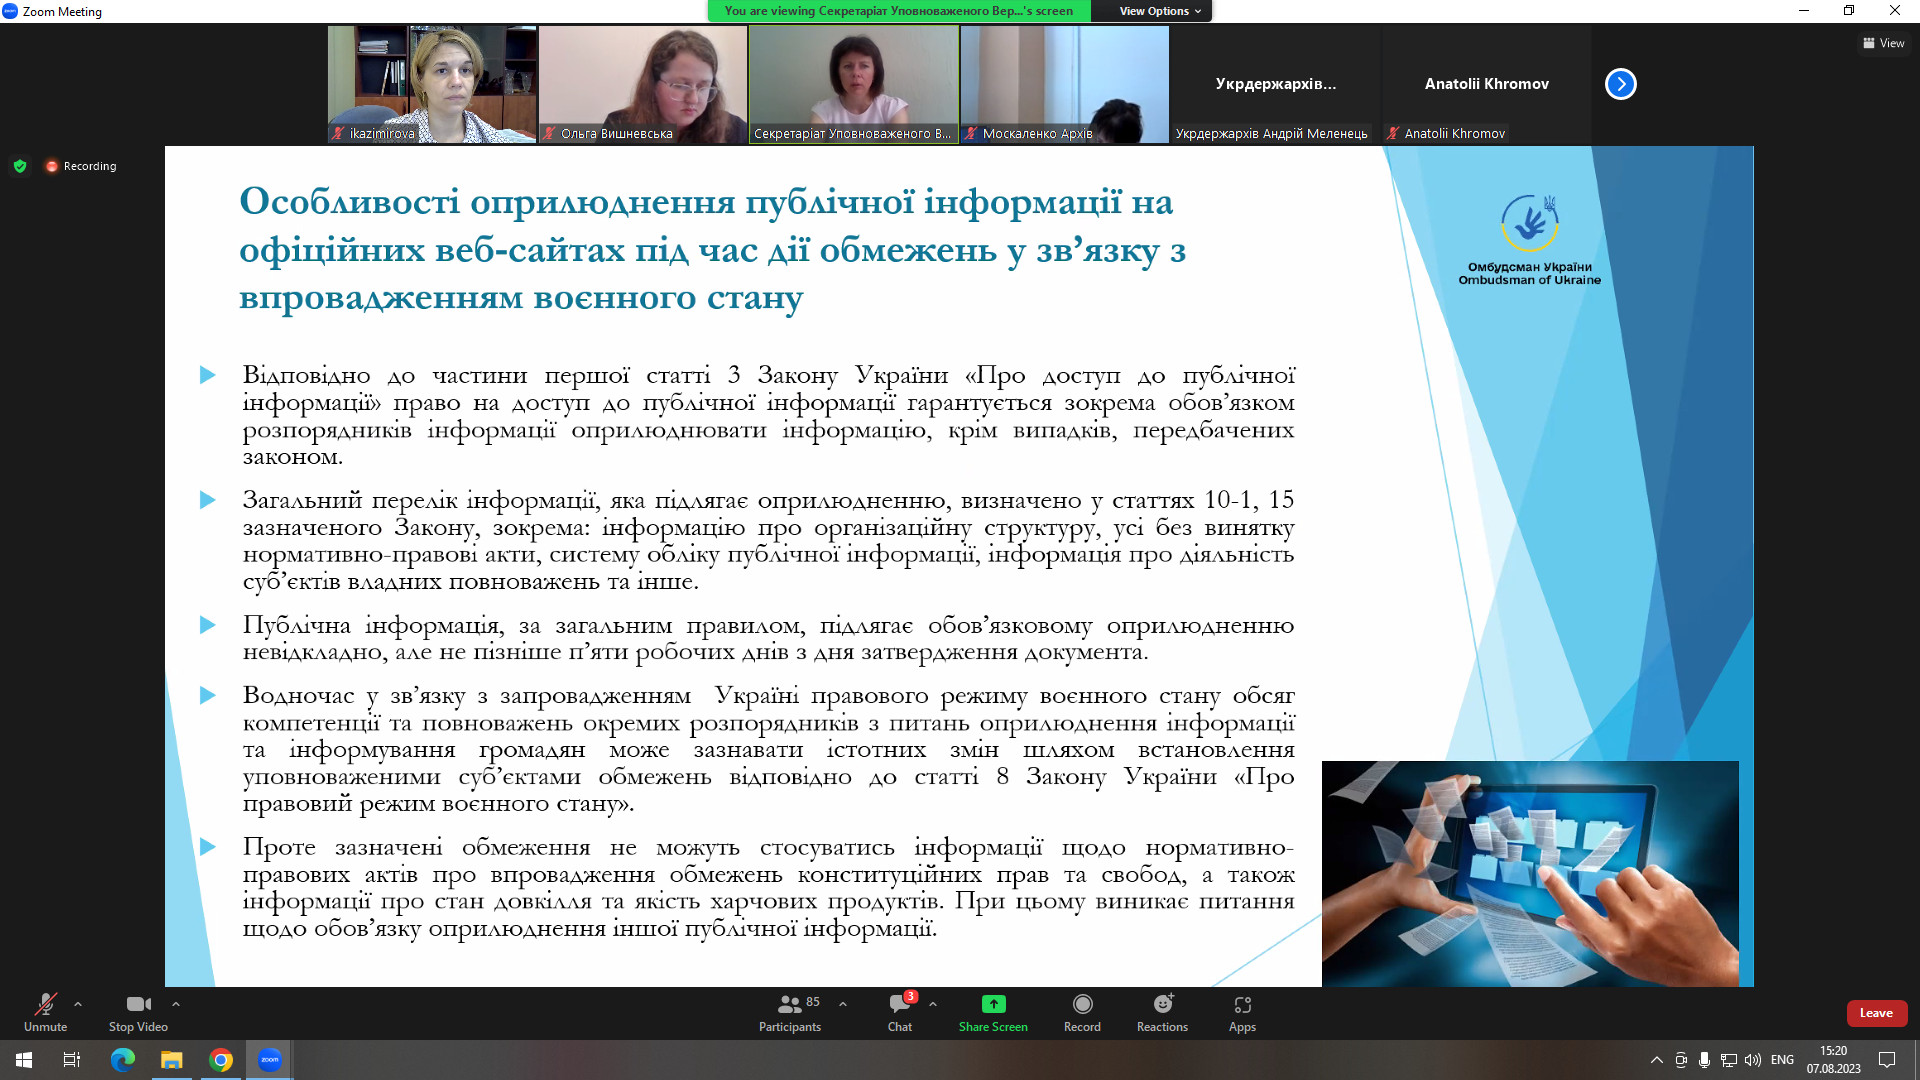1920x1080 pixels.
Task: Click the tablet documents image on slide
Action: (1530, 874)
